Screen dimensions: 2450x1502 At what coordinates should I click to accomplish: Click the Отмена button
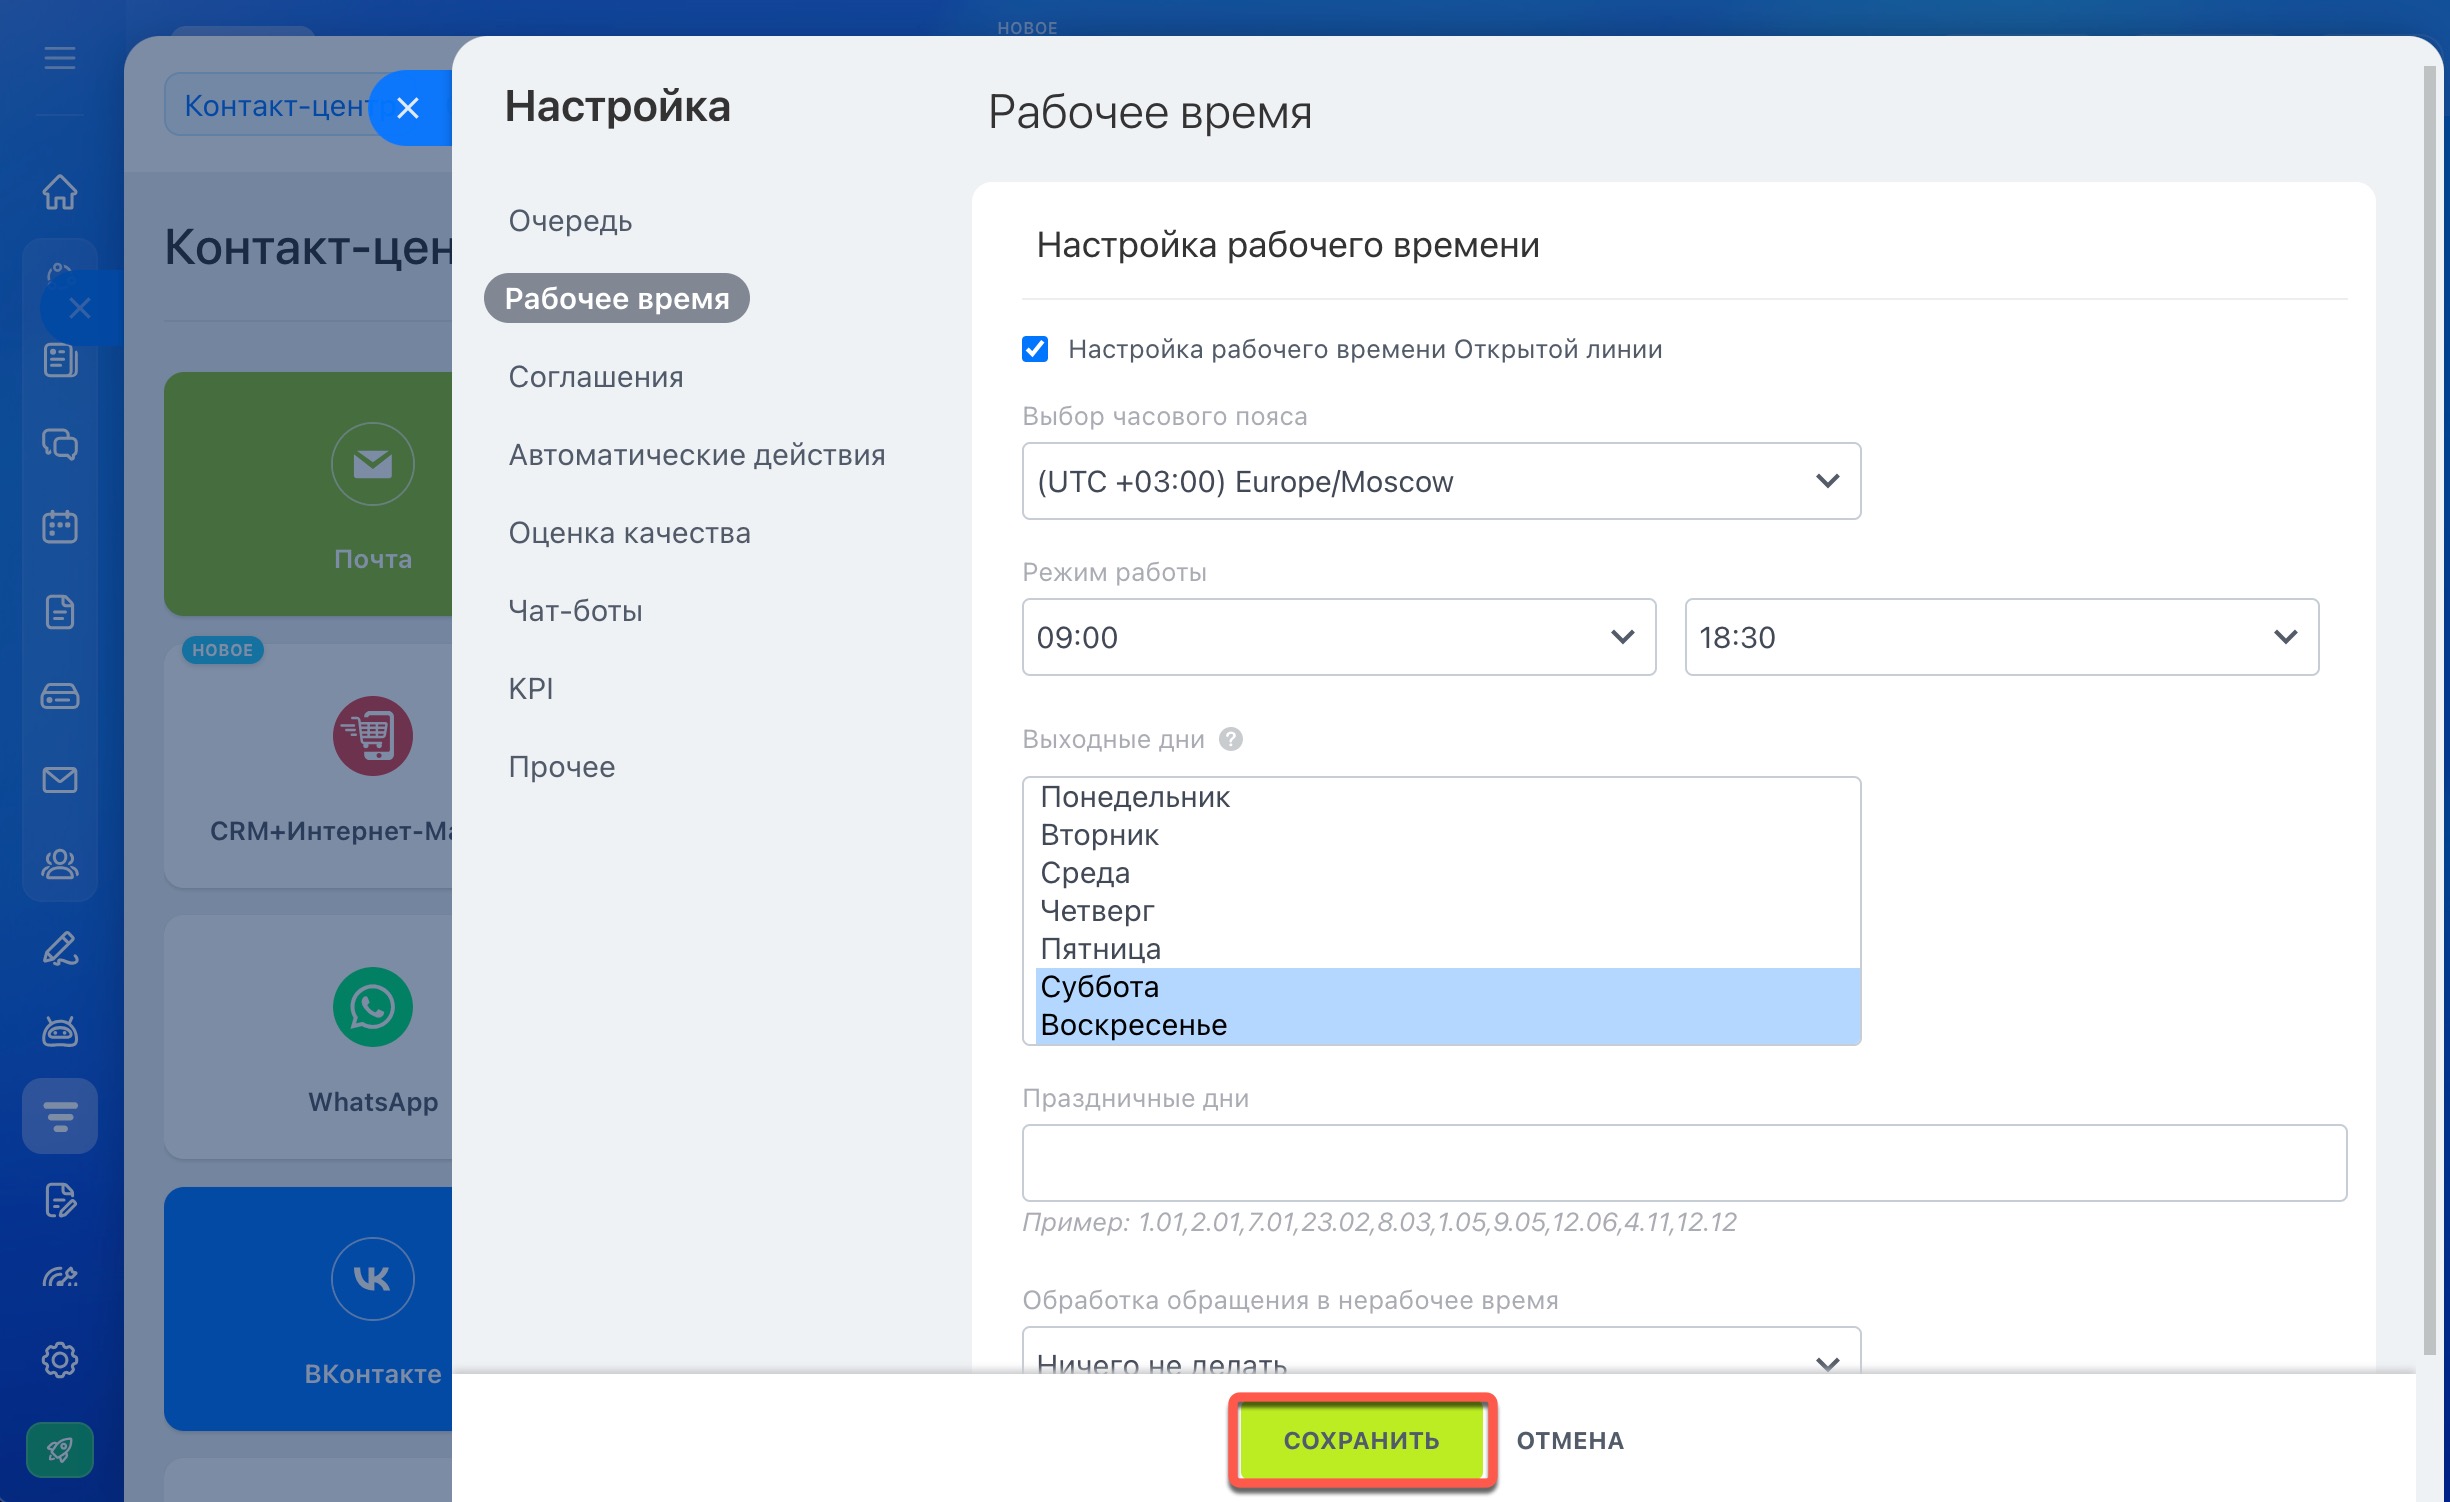[x=1570, y=1440]
